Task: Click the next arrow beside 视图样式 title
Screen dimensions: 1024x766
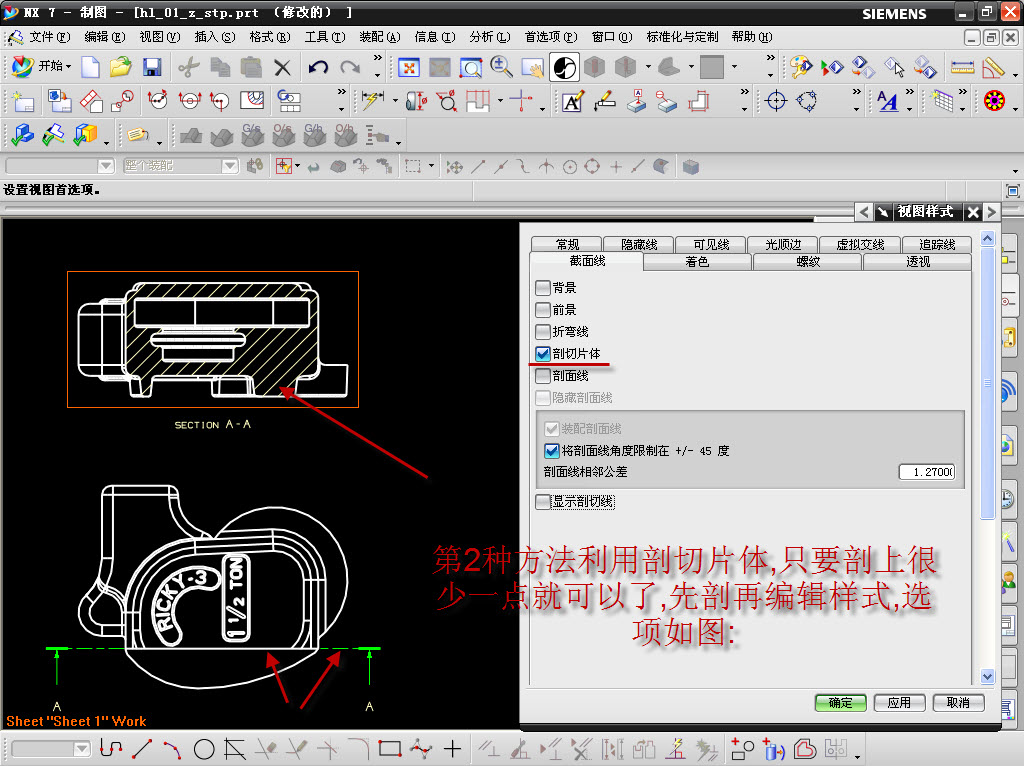Action: click(991, 212)
